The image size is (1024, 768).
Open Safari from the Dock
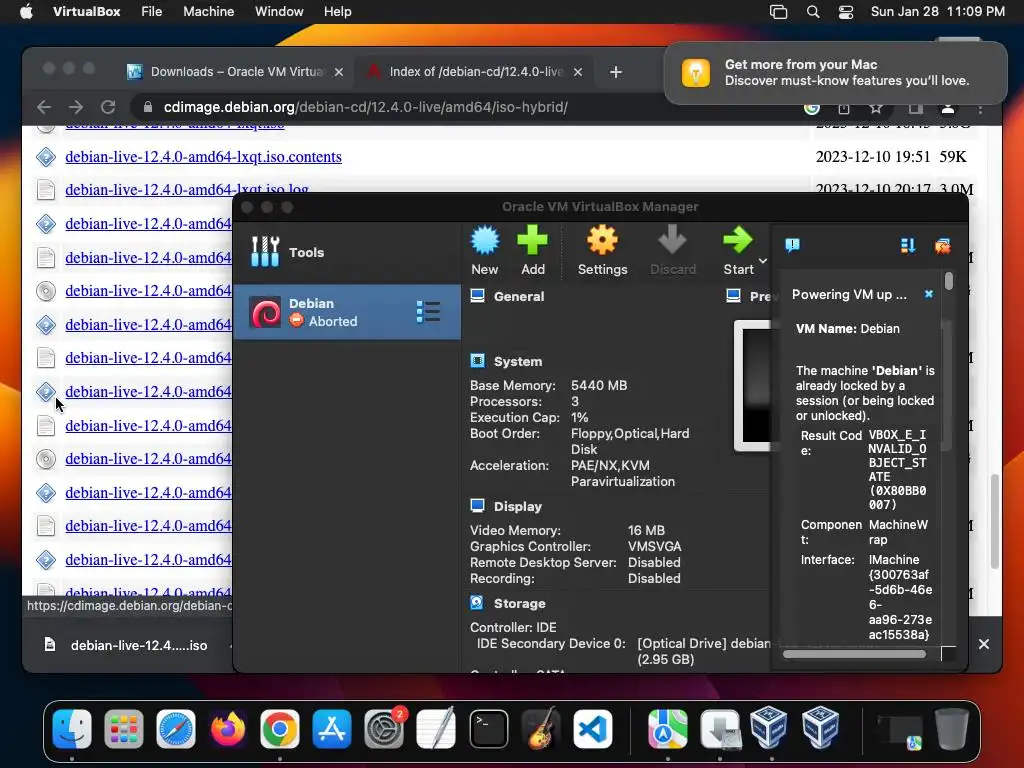coord(176,729)
